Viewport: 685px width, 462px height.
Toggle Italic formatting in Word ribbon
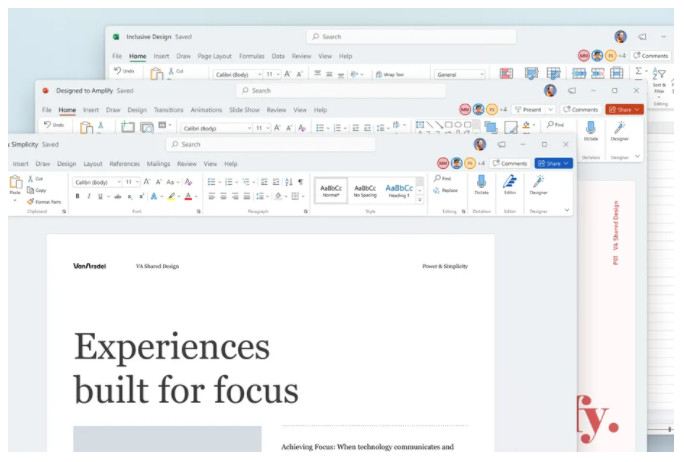click(x=89, y=196)
